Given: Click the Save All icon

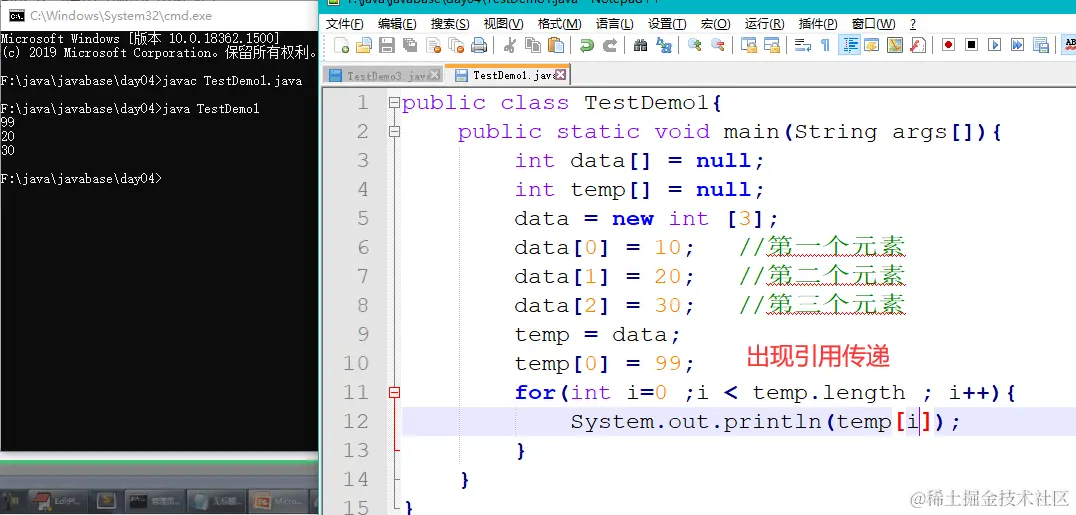Looking at the screenshot, I should pyautogui.click(x=410, y=45).
